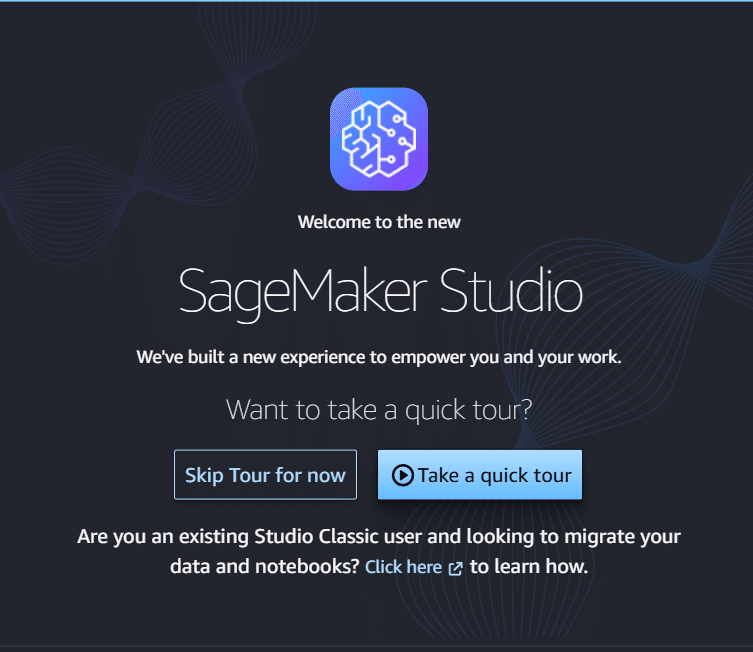The image size is (753, 652).
Task: Click the word 'SageMaker' in the large title
Action: click(x=303, y=292)
